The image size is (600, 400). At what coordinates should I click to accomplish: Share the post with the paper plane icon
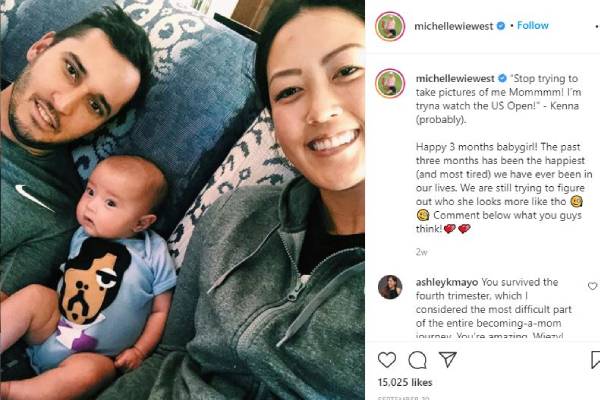(448, 359)
